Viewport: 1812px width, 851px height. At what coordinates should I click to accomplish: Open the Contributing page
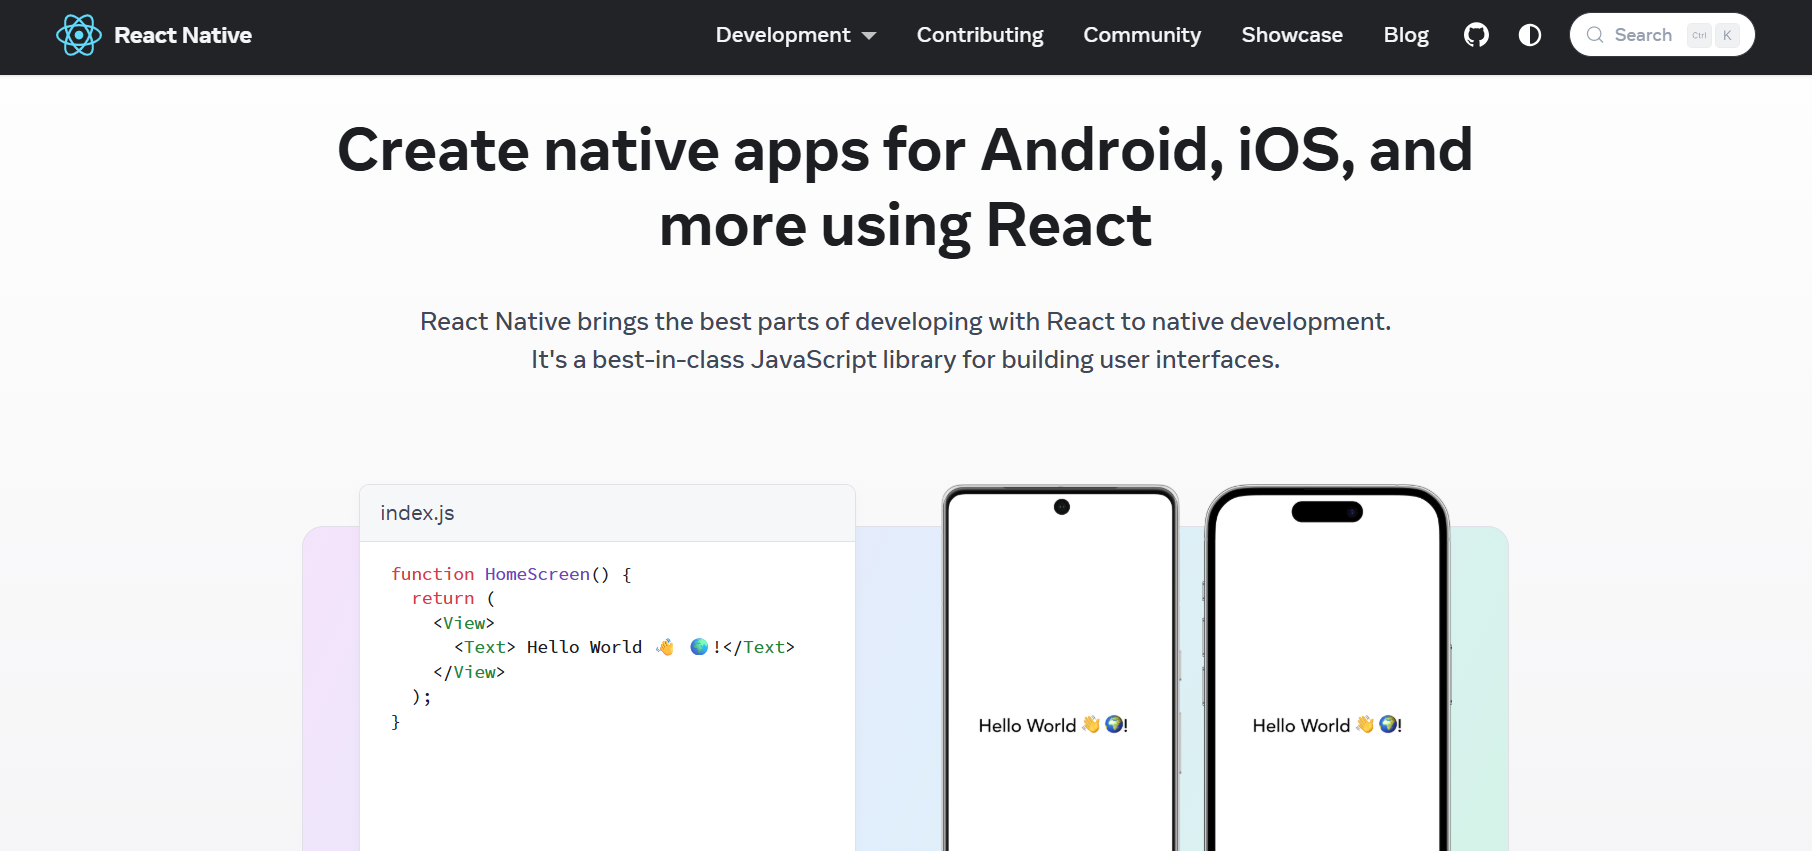(979, 35)
